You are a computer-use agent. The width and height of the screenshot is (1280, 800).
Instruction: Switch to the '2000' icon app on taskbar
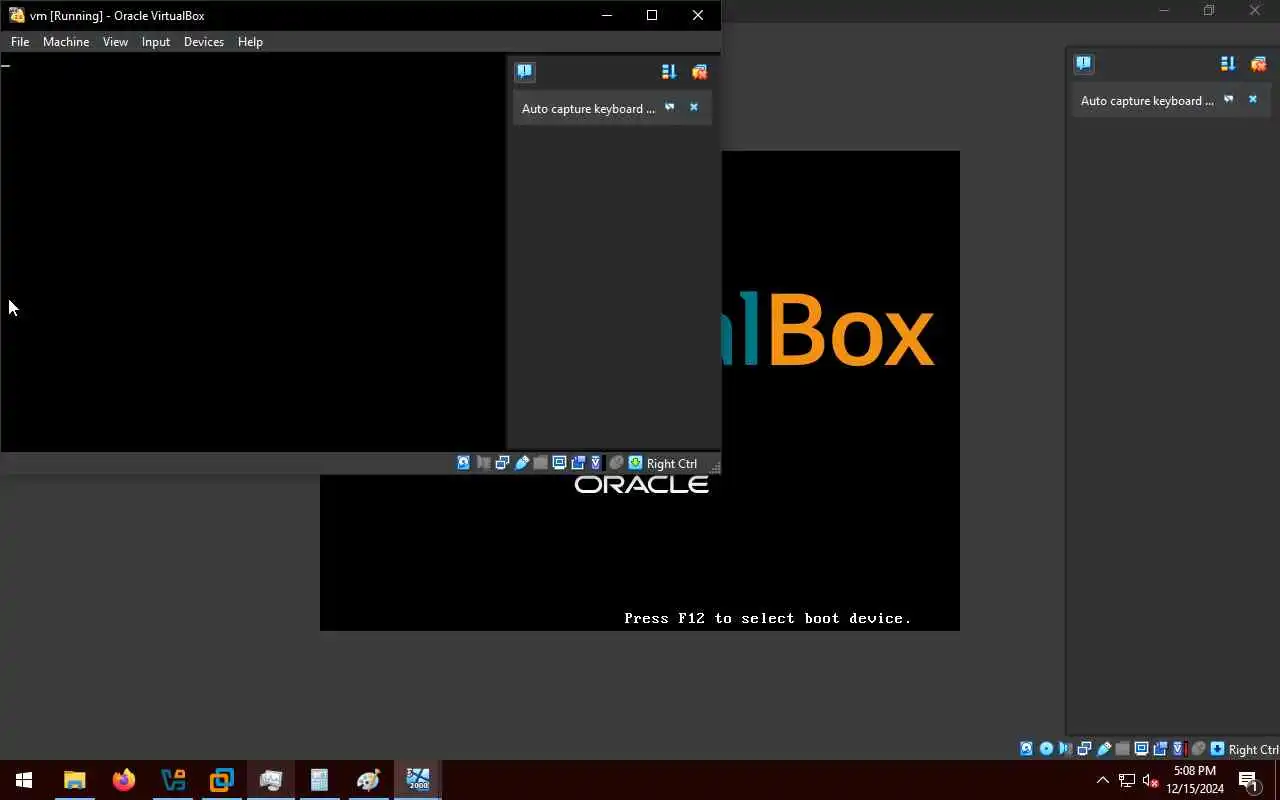(x=417, y=780)
